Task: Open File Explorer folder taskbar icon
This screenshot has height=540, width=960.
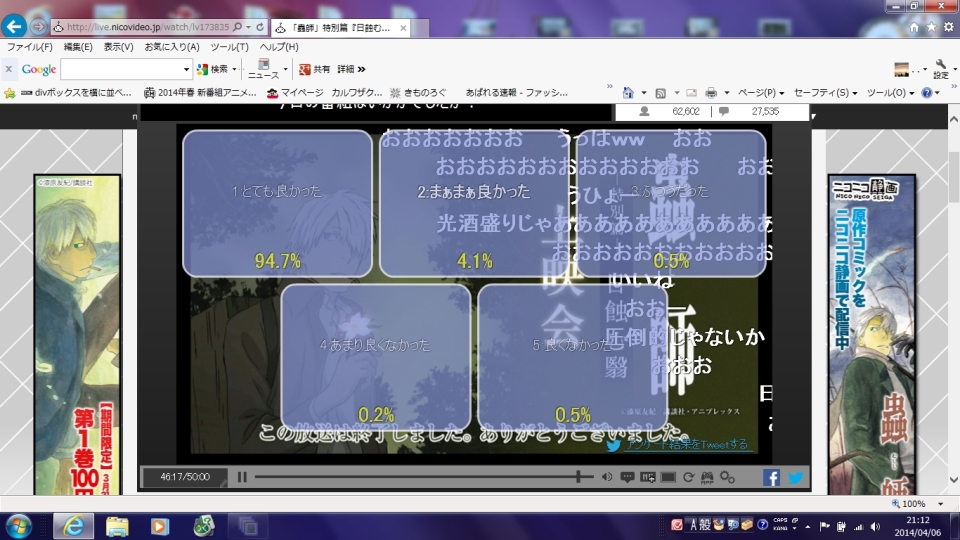Action: [x=117, y=526]
